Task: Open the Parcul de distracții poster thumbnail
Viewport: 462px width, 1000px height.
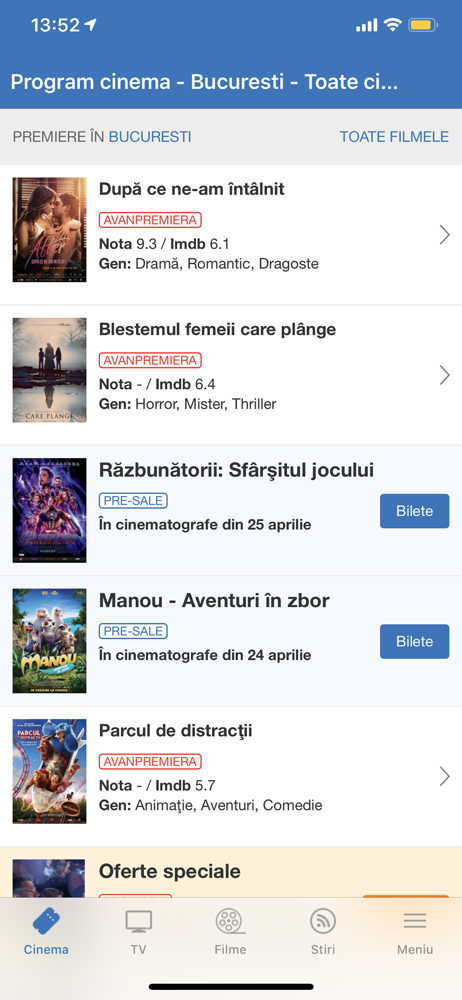Action: click(x=49, y=772)
